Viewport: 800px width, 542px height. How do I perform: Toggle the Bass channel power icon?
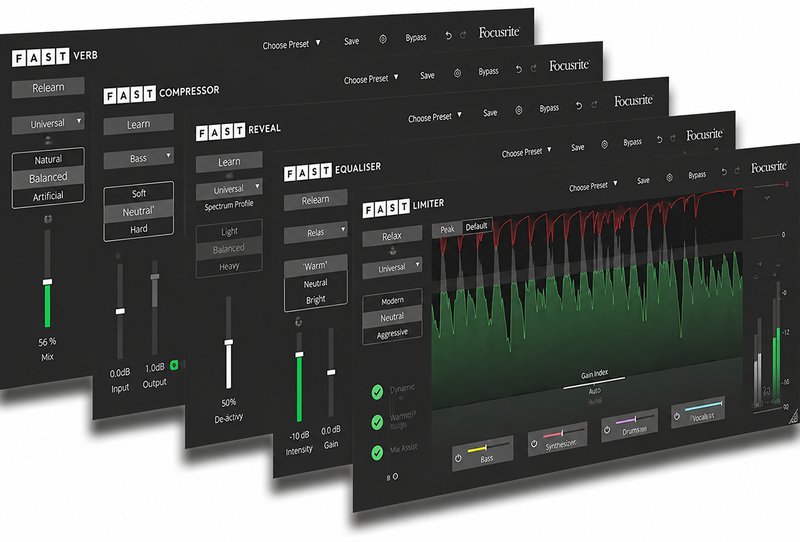pyautogui.click(x=458, y=458)
